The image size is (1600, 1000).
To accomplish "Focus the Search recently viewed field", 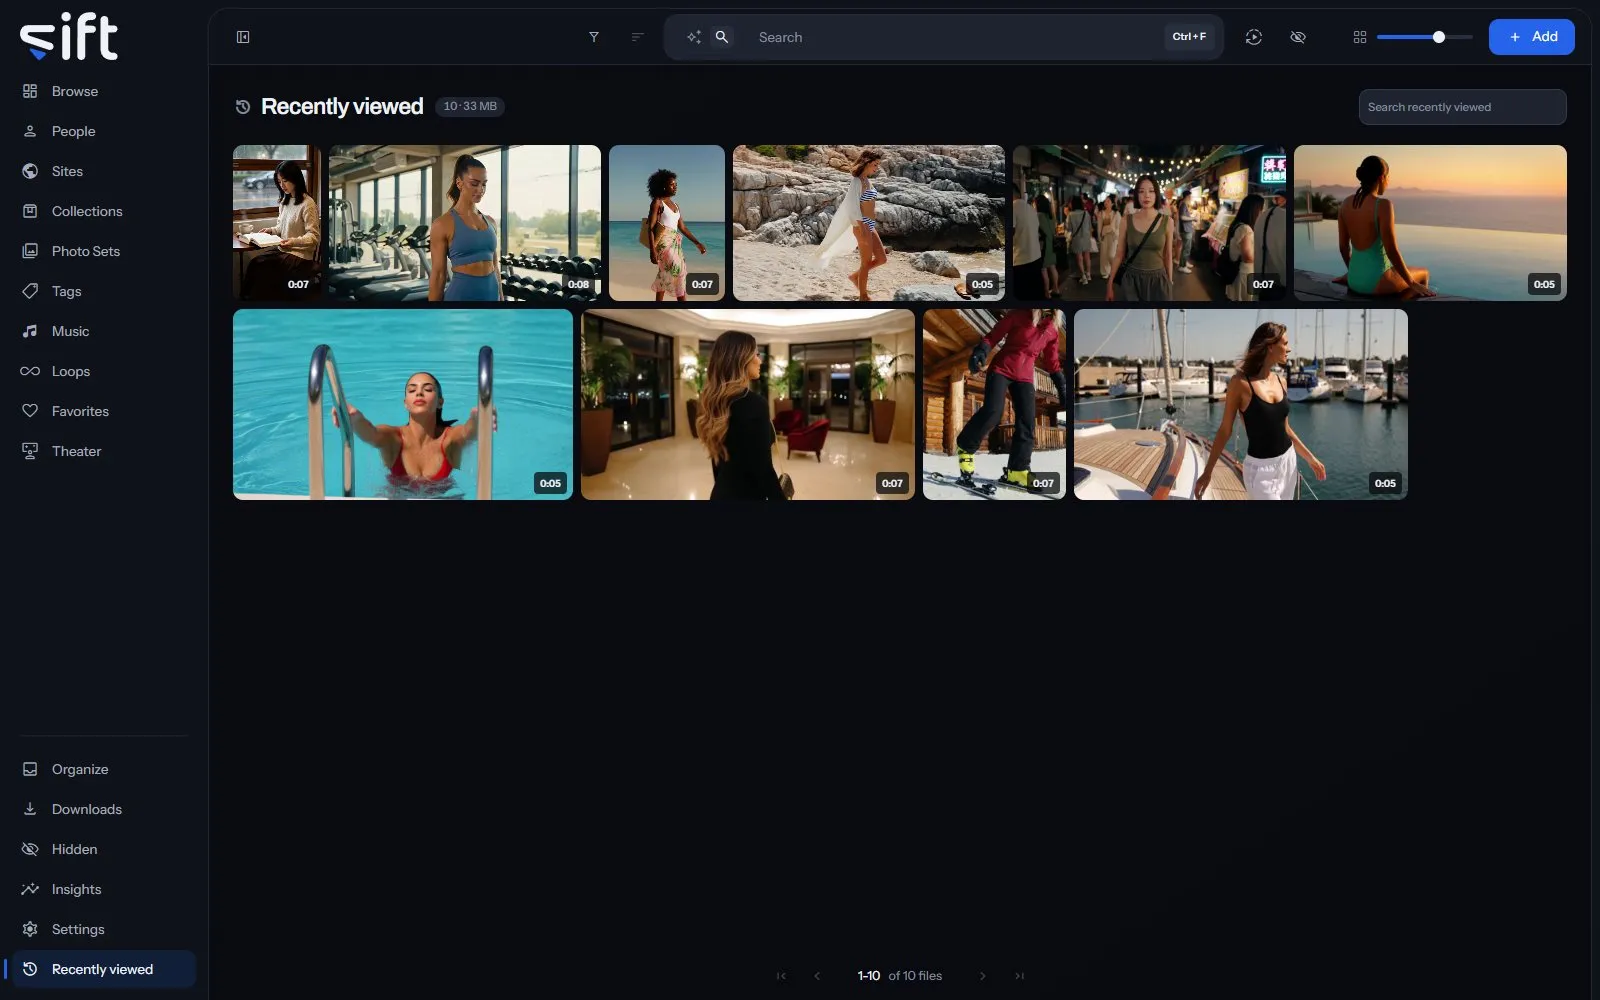I will 1462,107.
